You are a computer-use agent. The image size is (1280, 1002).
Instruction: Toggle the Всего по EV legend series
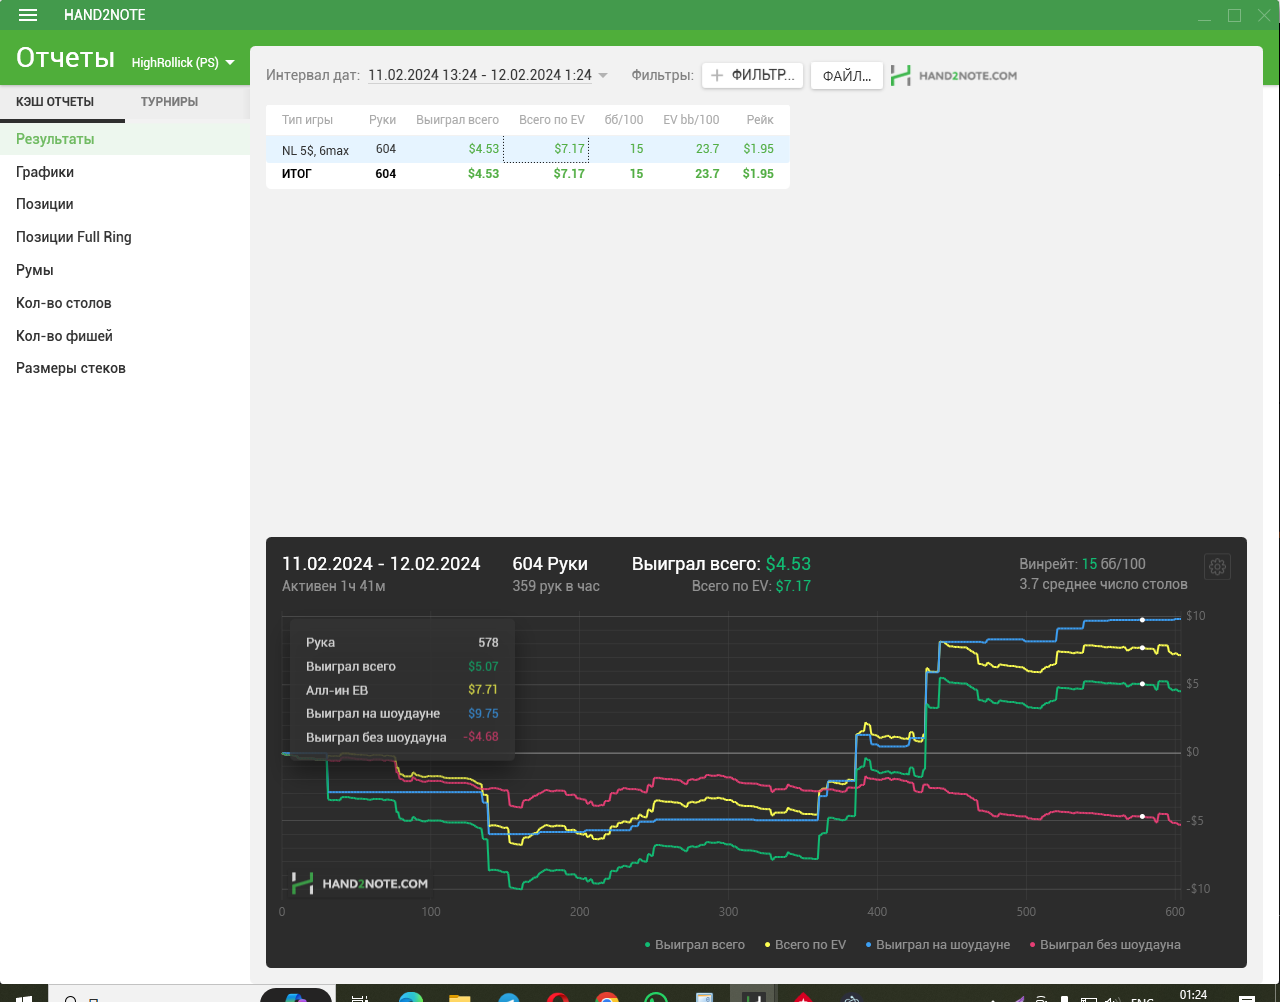[805, 945]
